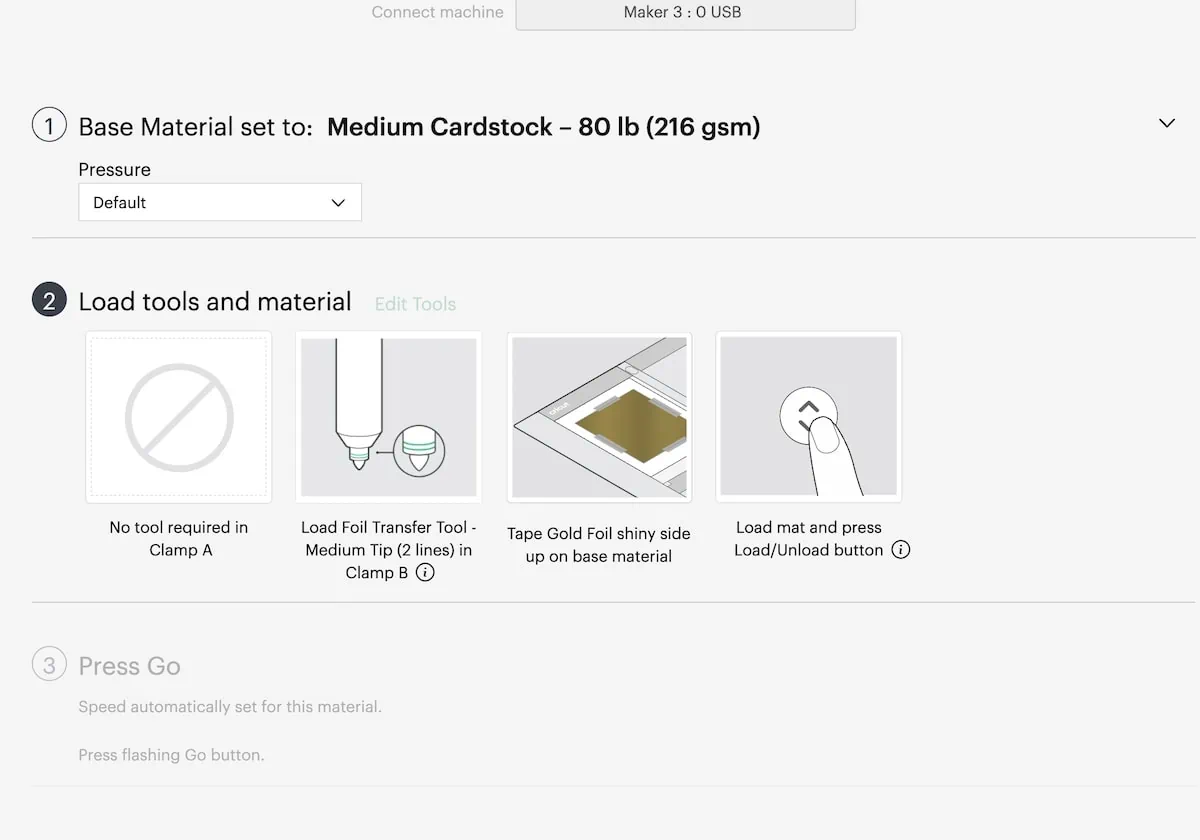
Task: Click the magnified foil tip circle icon
Action: coord(419,449)
